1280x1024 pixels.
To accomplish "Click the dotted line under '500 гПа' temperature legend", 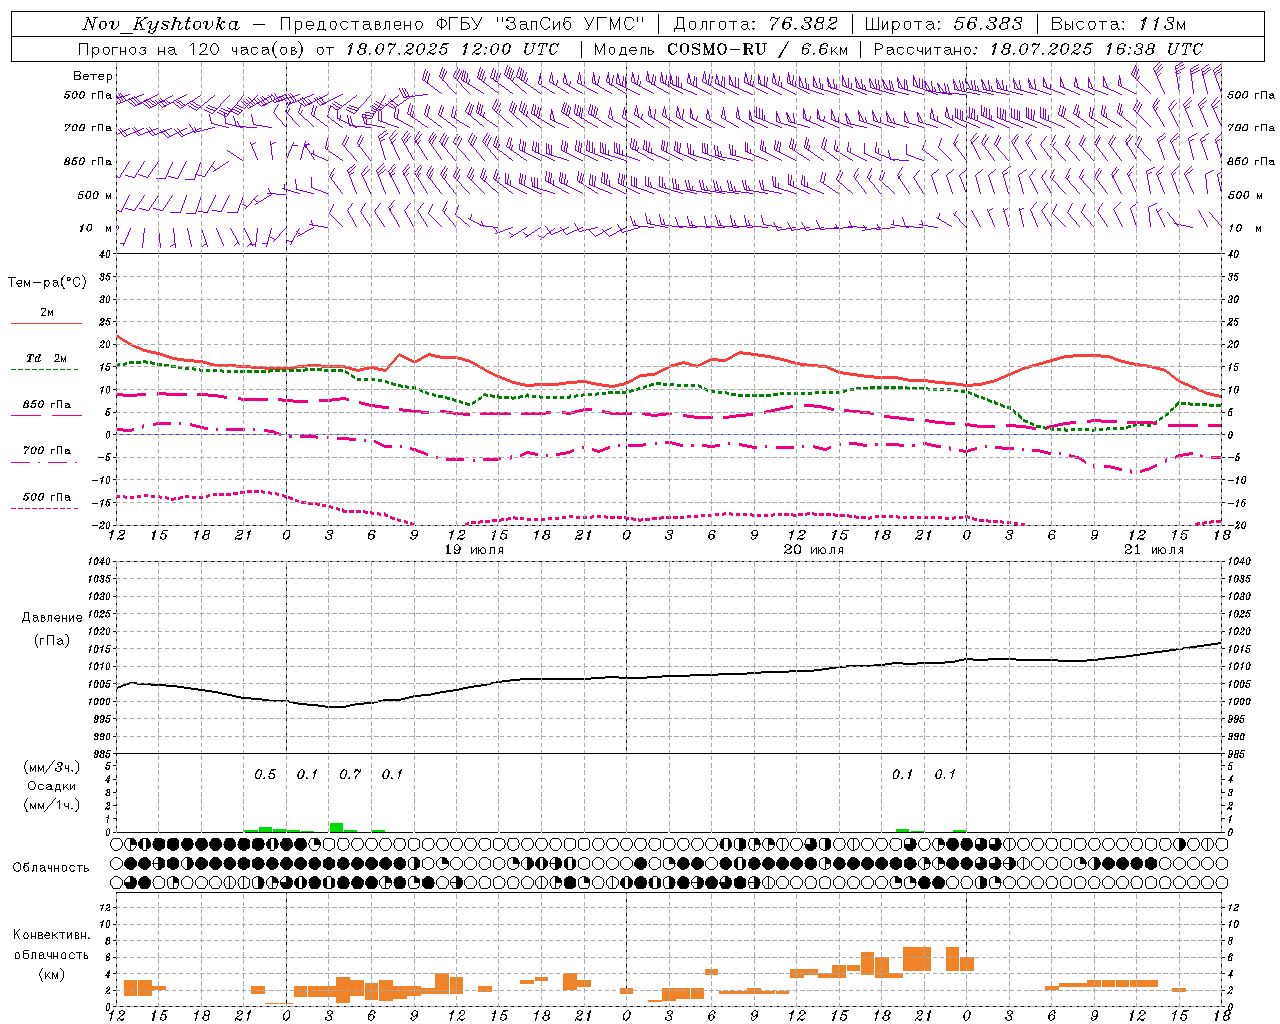I will point(46,508).
